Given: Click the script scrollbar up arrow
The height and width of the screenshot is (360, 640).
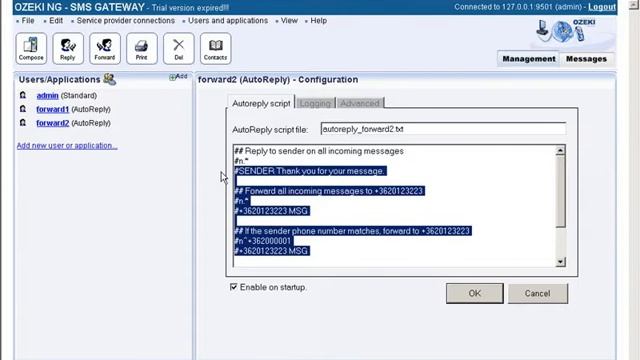Looking at the screenshot, I should pyautogui.click(x=560, y=151).
